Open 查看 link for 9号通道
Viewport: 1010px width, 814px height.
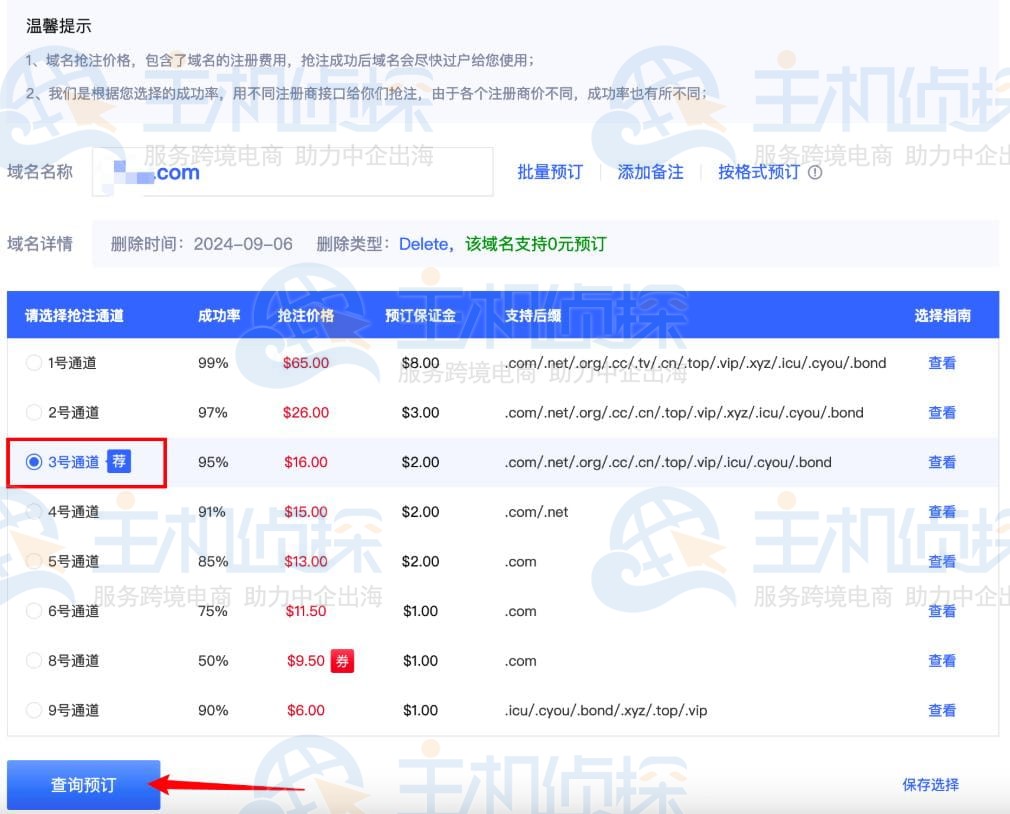(942, 710)
